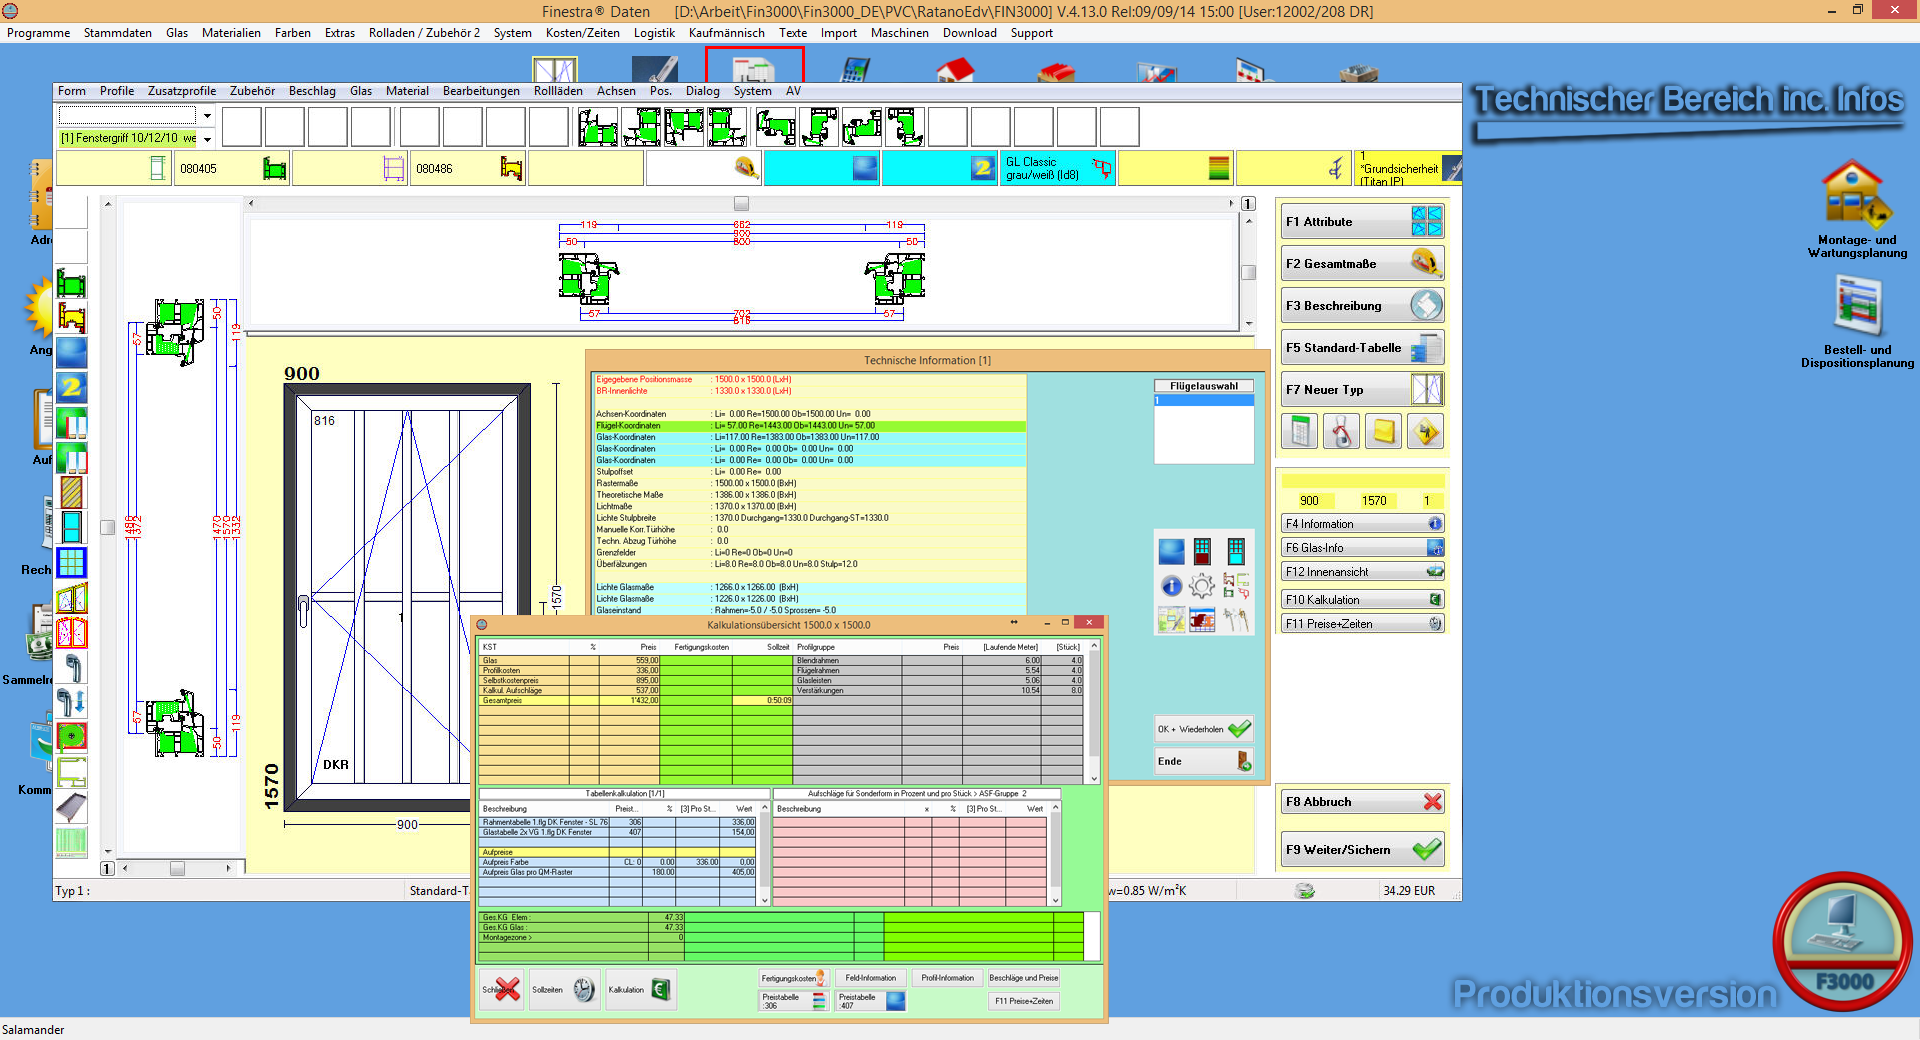The image size is (1920, 1040).
Task: Click the blue info circle icon in Technische Information
Action: [1171, 586]
